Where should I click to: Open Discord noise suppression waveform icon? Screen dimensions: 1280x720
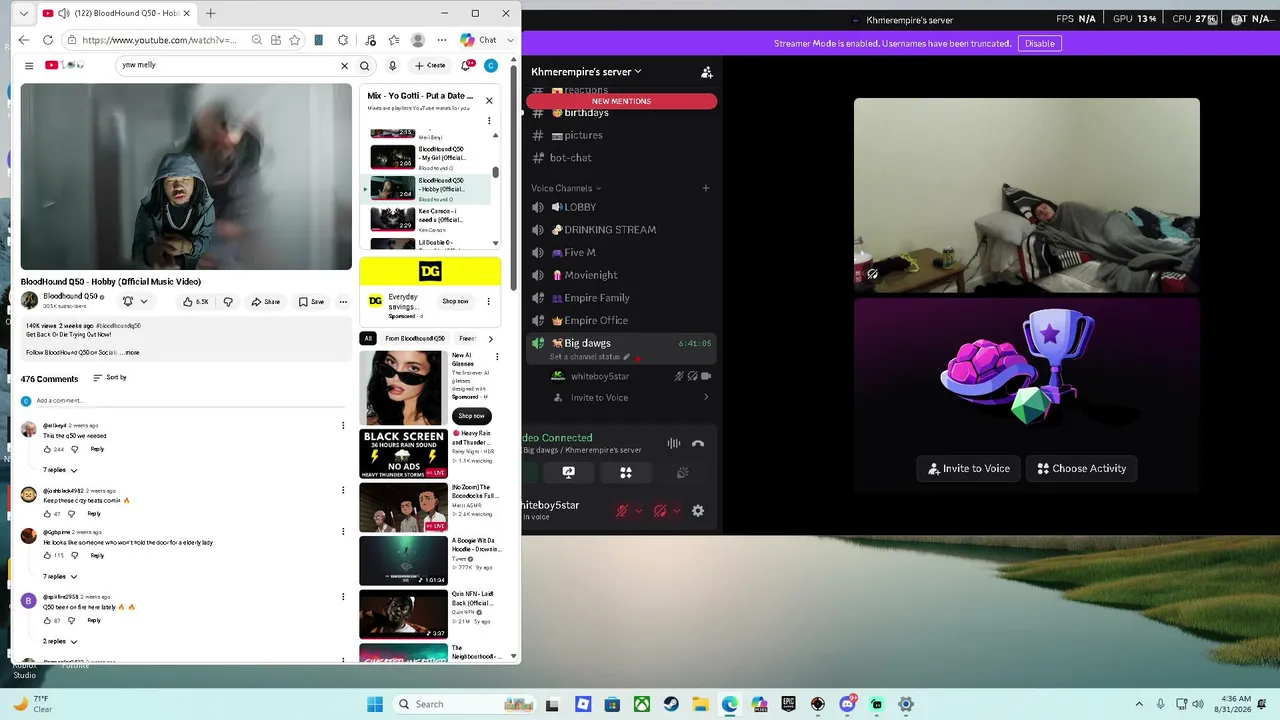tap(674, 444)
